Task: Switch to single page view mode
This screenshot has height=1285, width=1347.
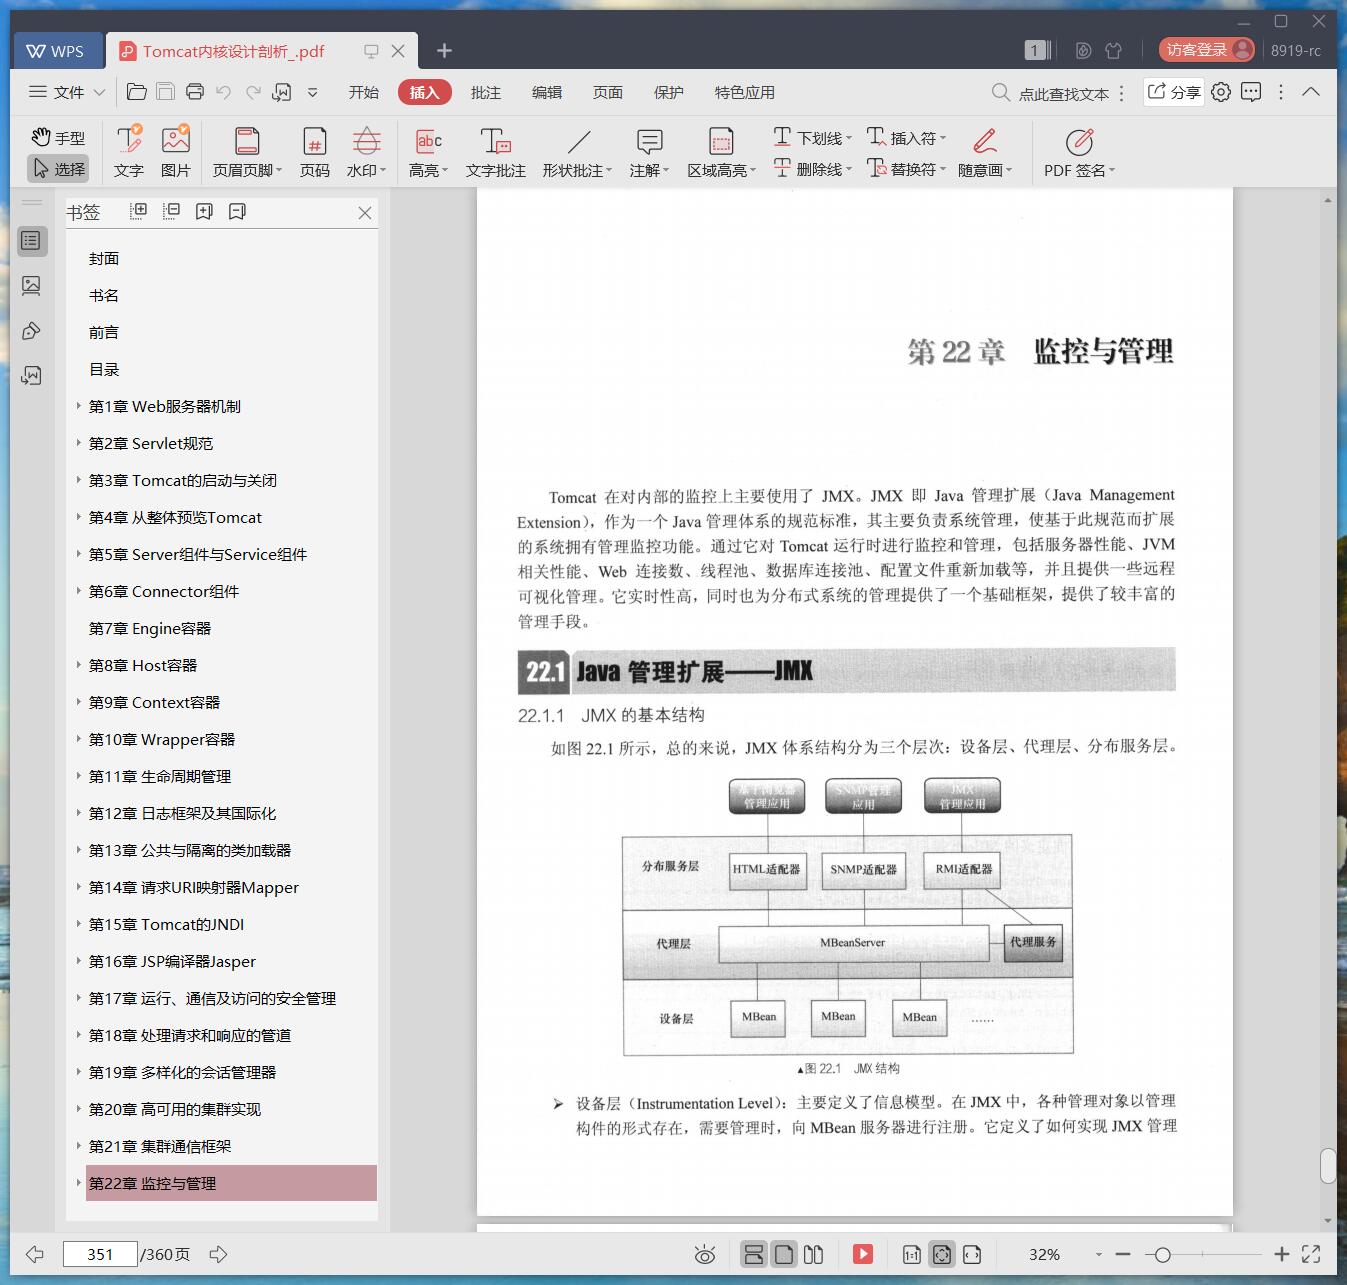Action: 784,1254
